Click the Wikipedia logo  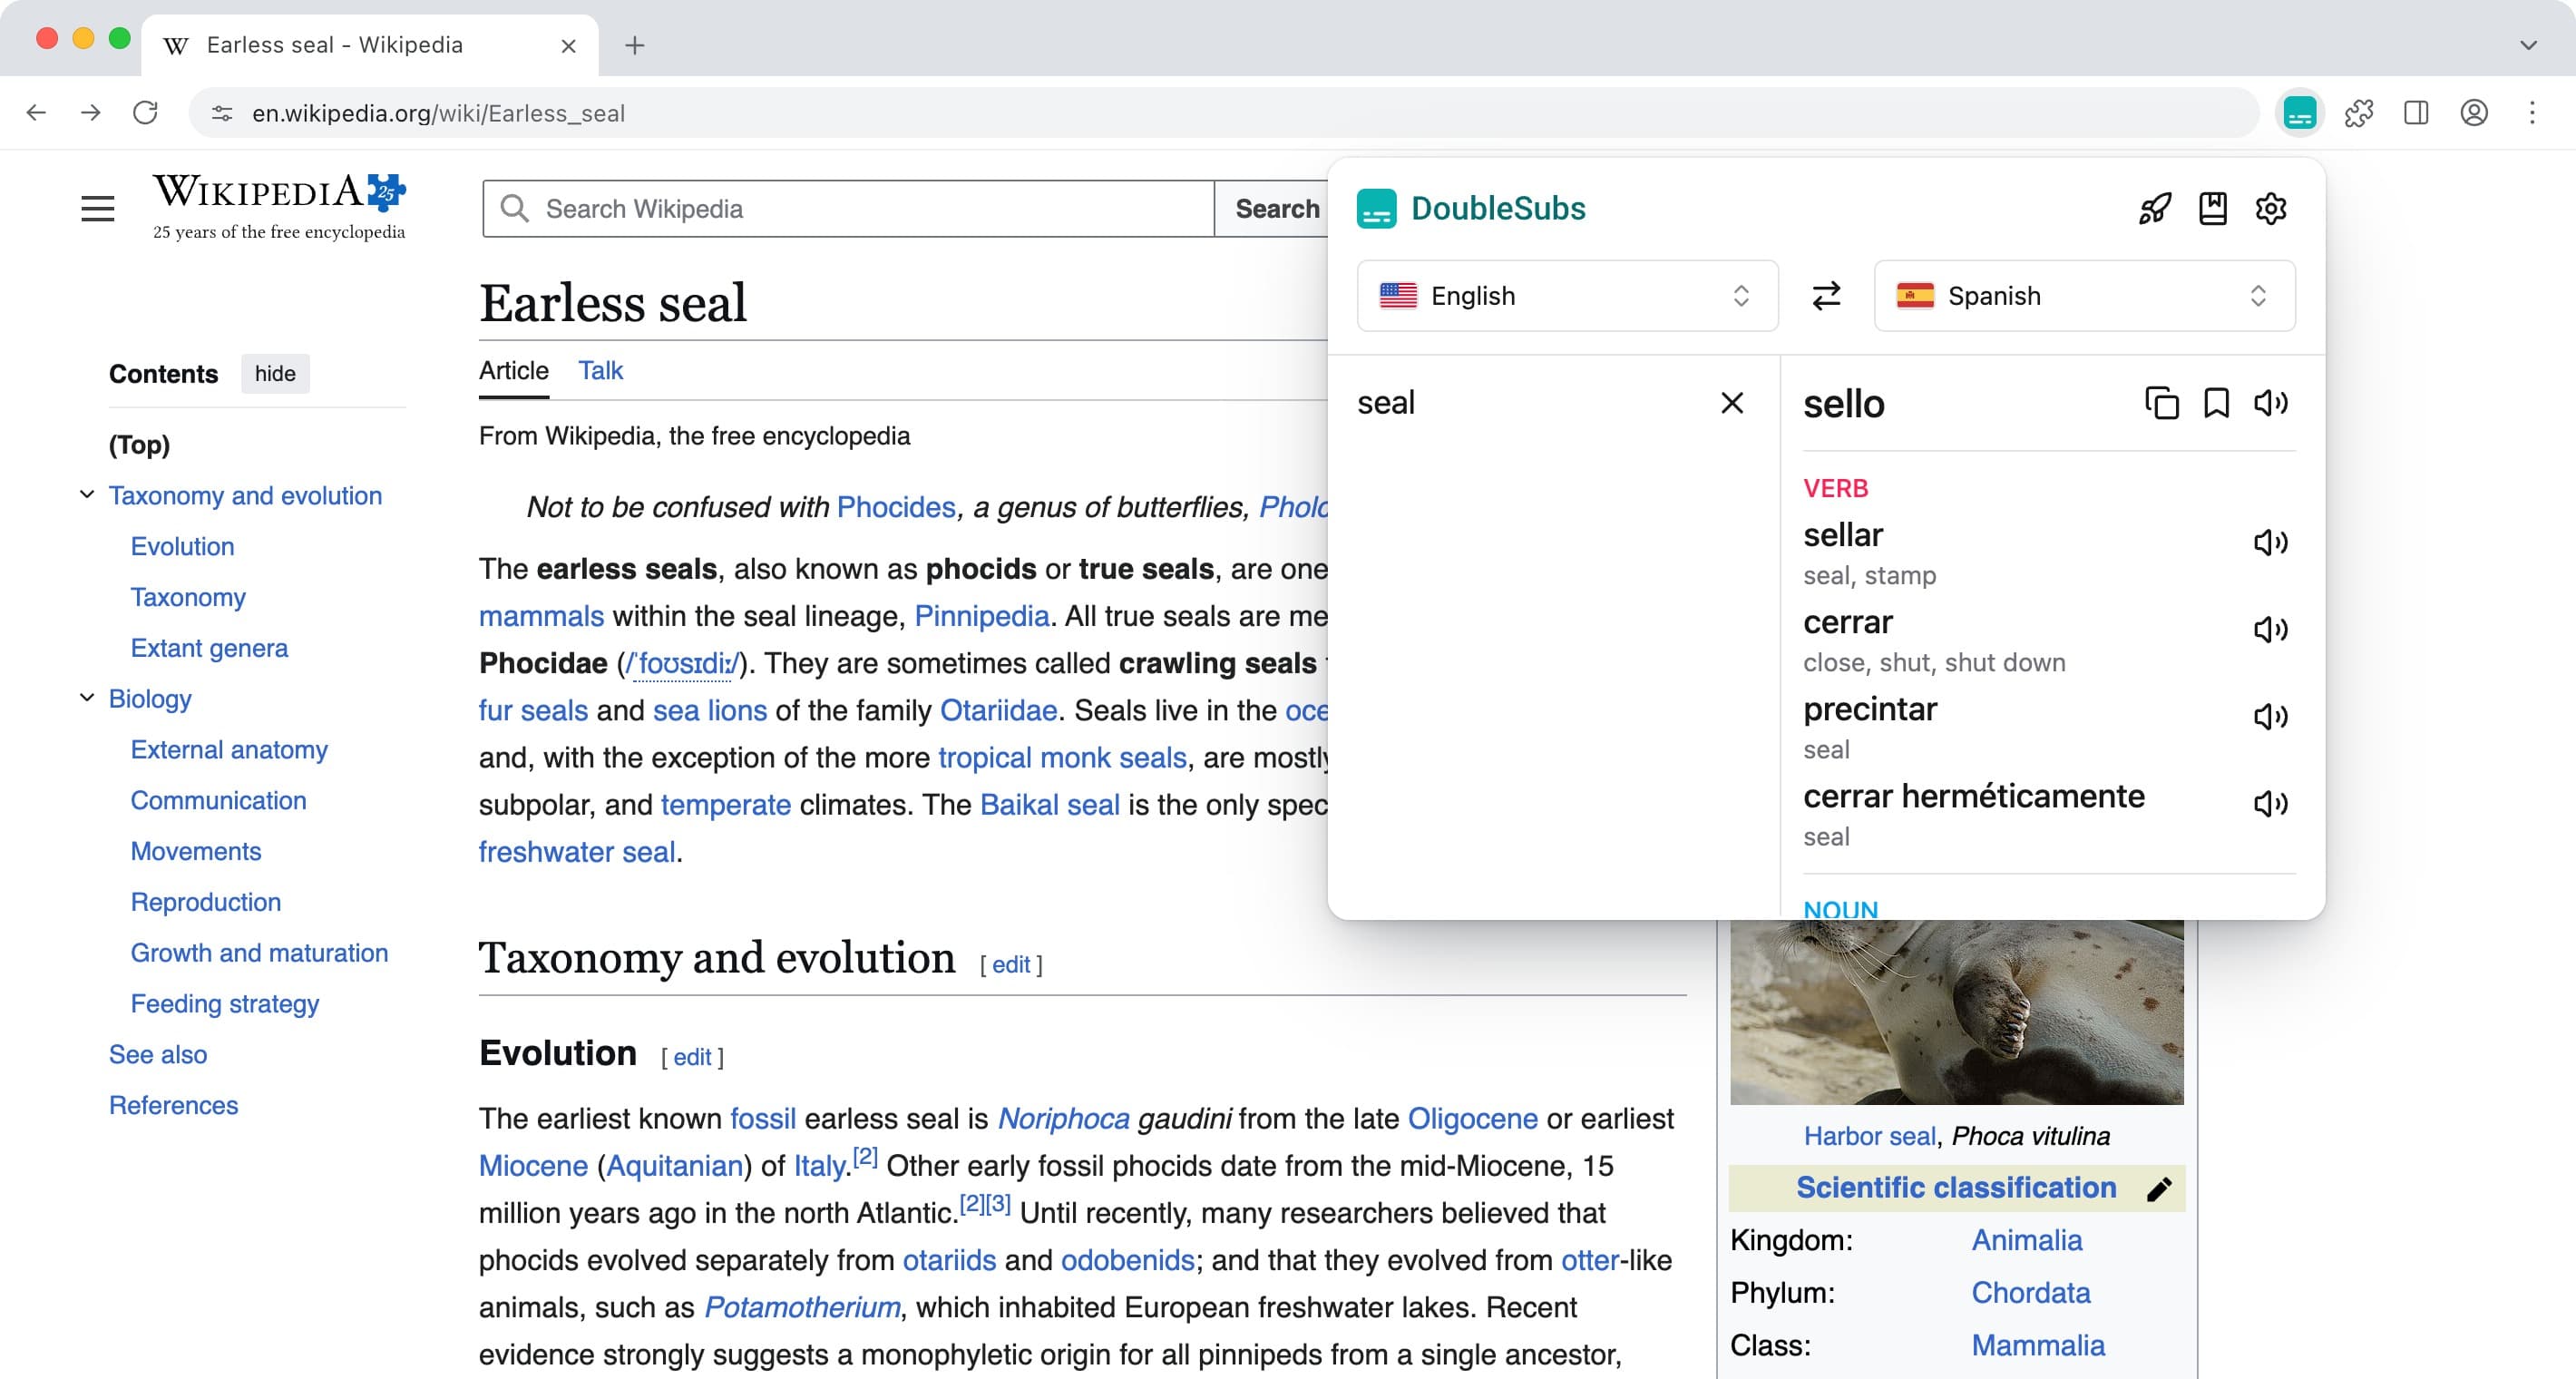[x=279, y=206]
